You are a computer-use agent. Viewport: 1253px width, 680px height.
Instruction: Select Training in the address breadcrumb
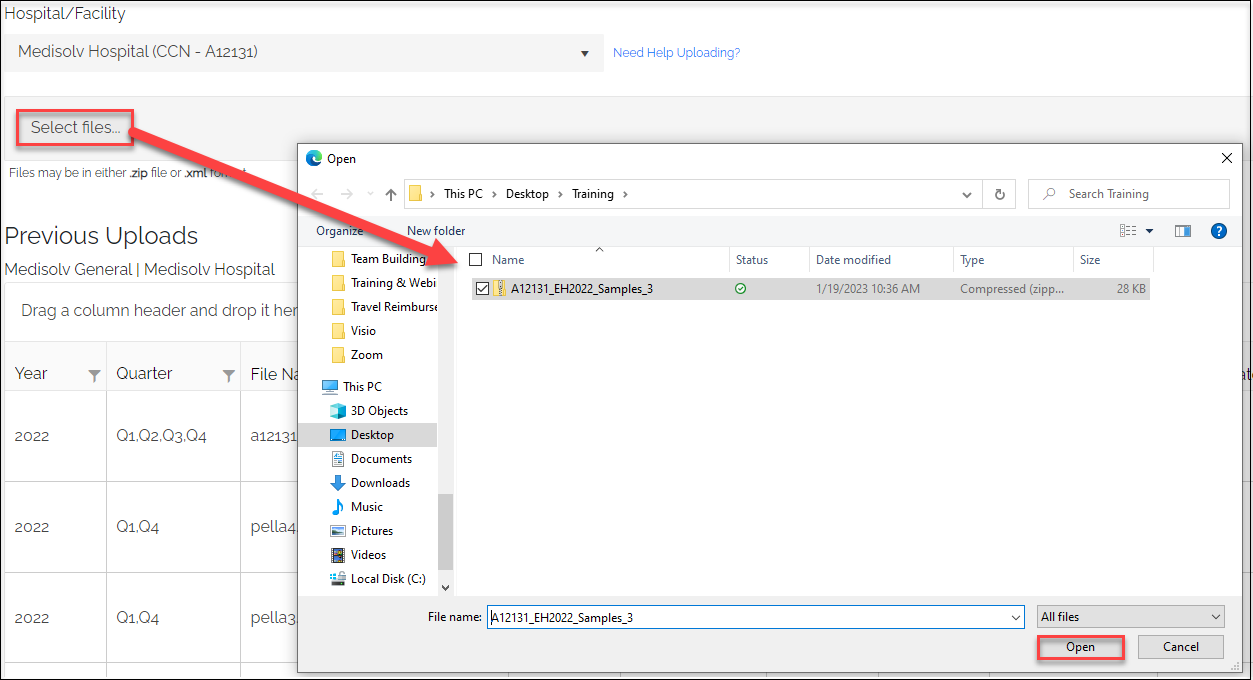593,194
